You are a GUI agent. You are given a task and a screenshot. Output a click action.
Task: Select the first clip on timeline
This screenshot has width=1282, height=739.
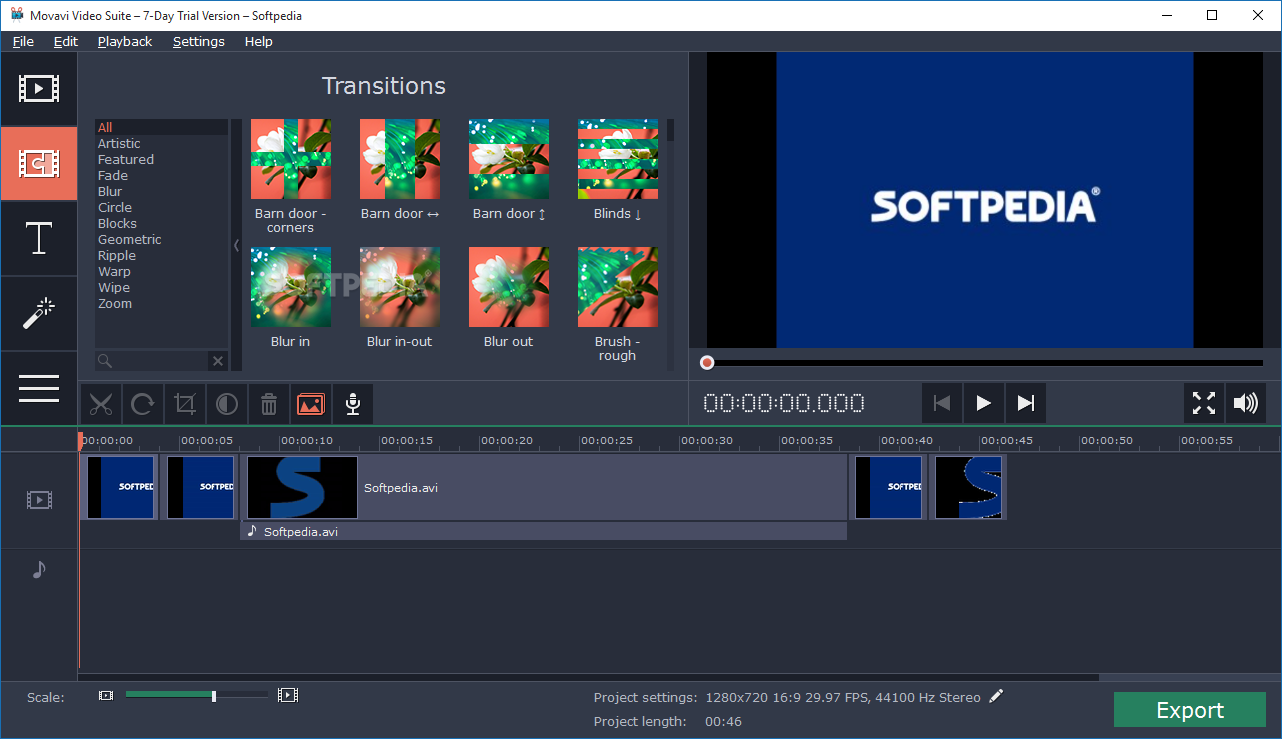[119, 488]
